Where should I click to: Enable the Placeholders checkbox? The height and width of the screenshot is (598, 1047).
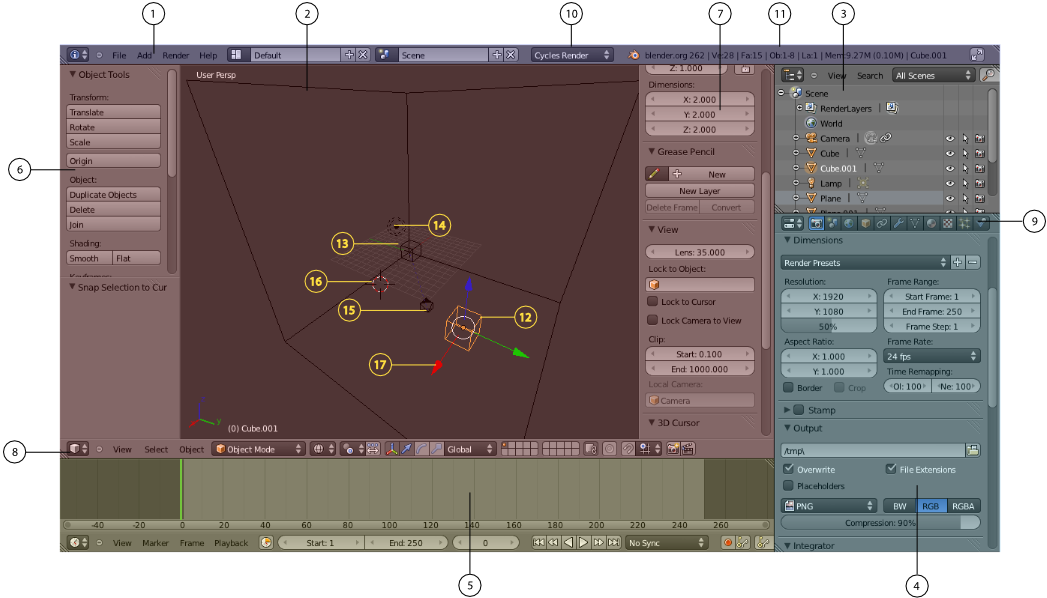[x=789, y=486]
